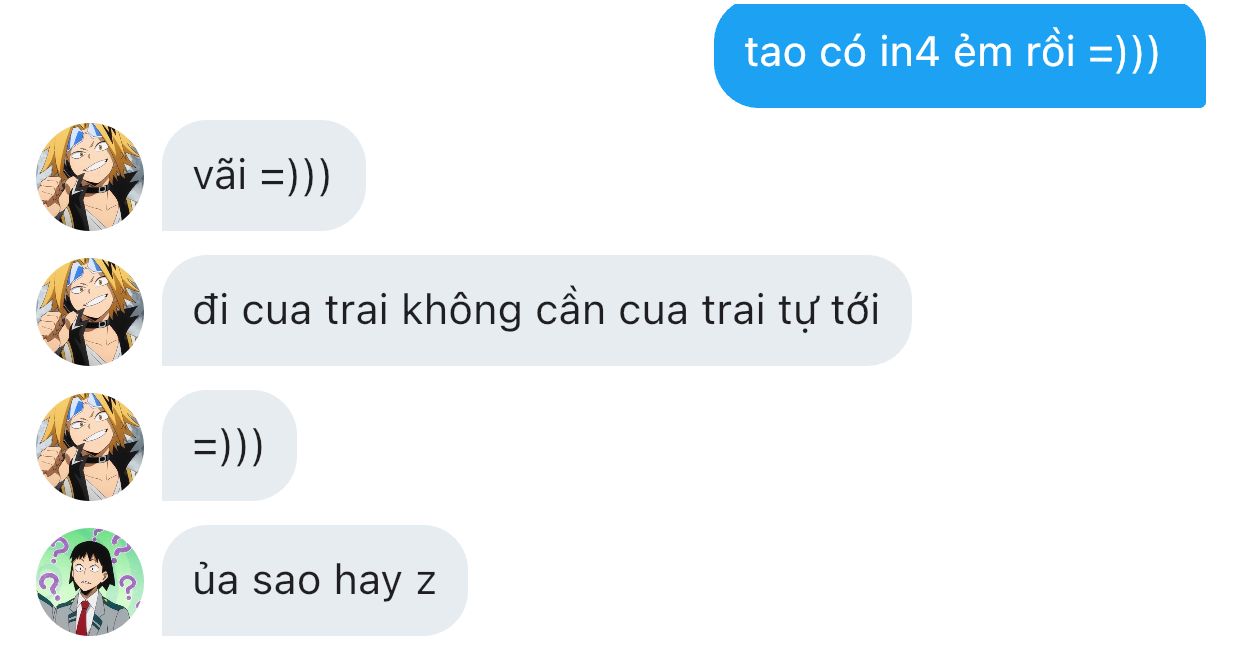Viewport: 1242px width, 645px height.
Task: Tap the avatar next to "đi cua trai" message
Action: pyautogui.click(x=90, y=312)
